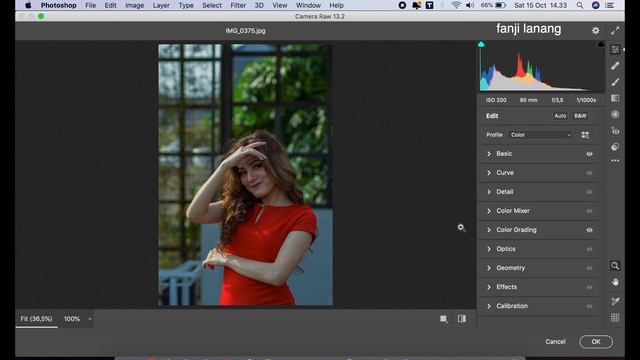This screenshot has height=360, width=640.
Task: Set zoom to 100%
Action: pos(72,319)
